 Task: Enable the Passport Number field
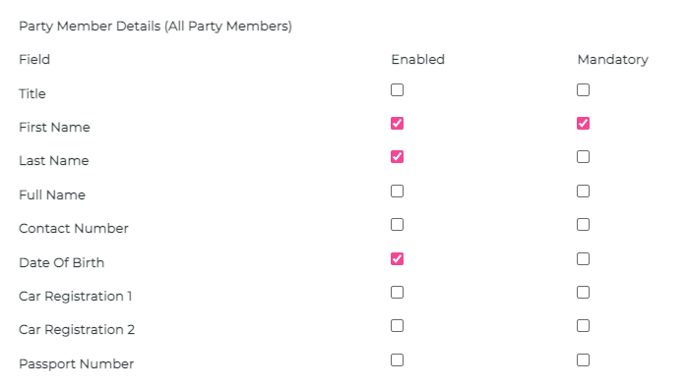coord(397,360)
